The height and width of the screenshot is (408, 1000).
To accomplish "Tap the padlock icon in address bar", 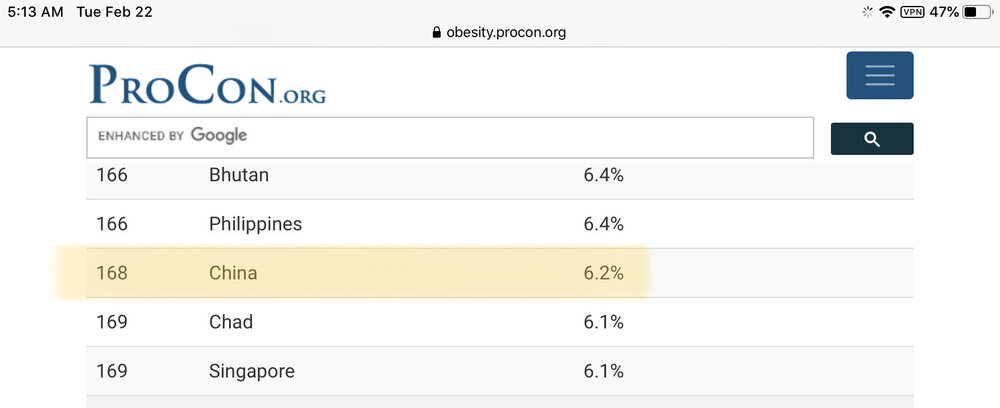I will (436, 32).
